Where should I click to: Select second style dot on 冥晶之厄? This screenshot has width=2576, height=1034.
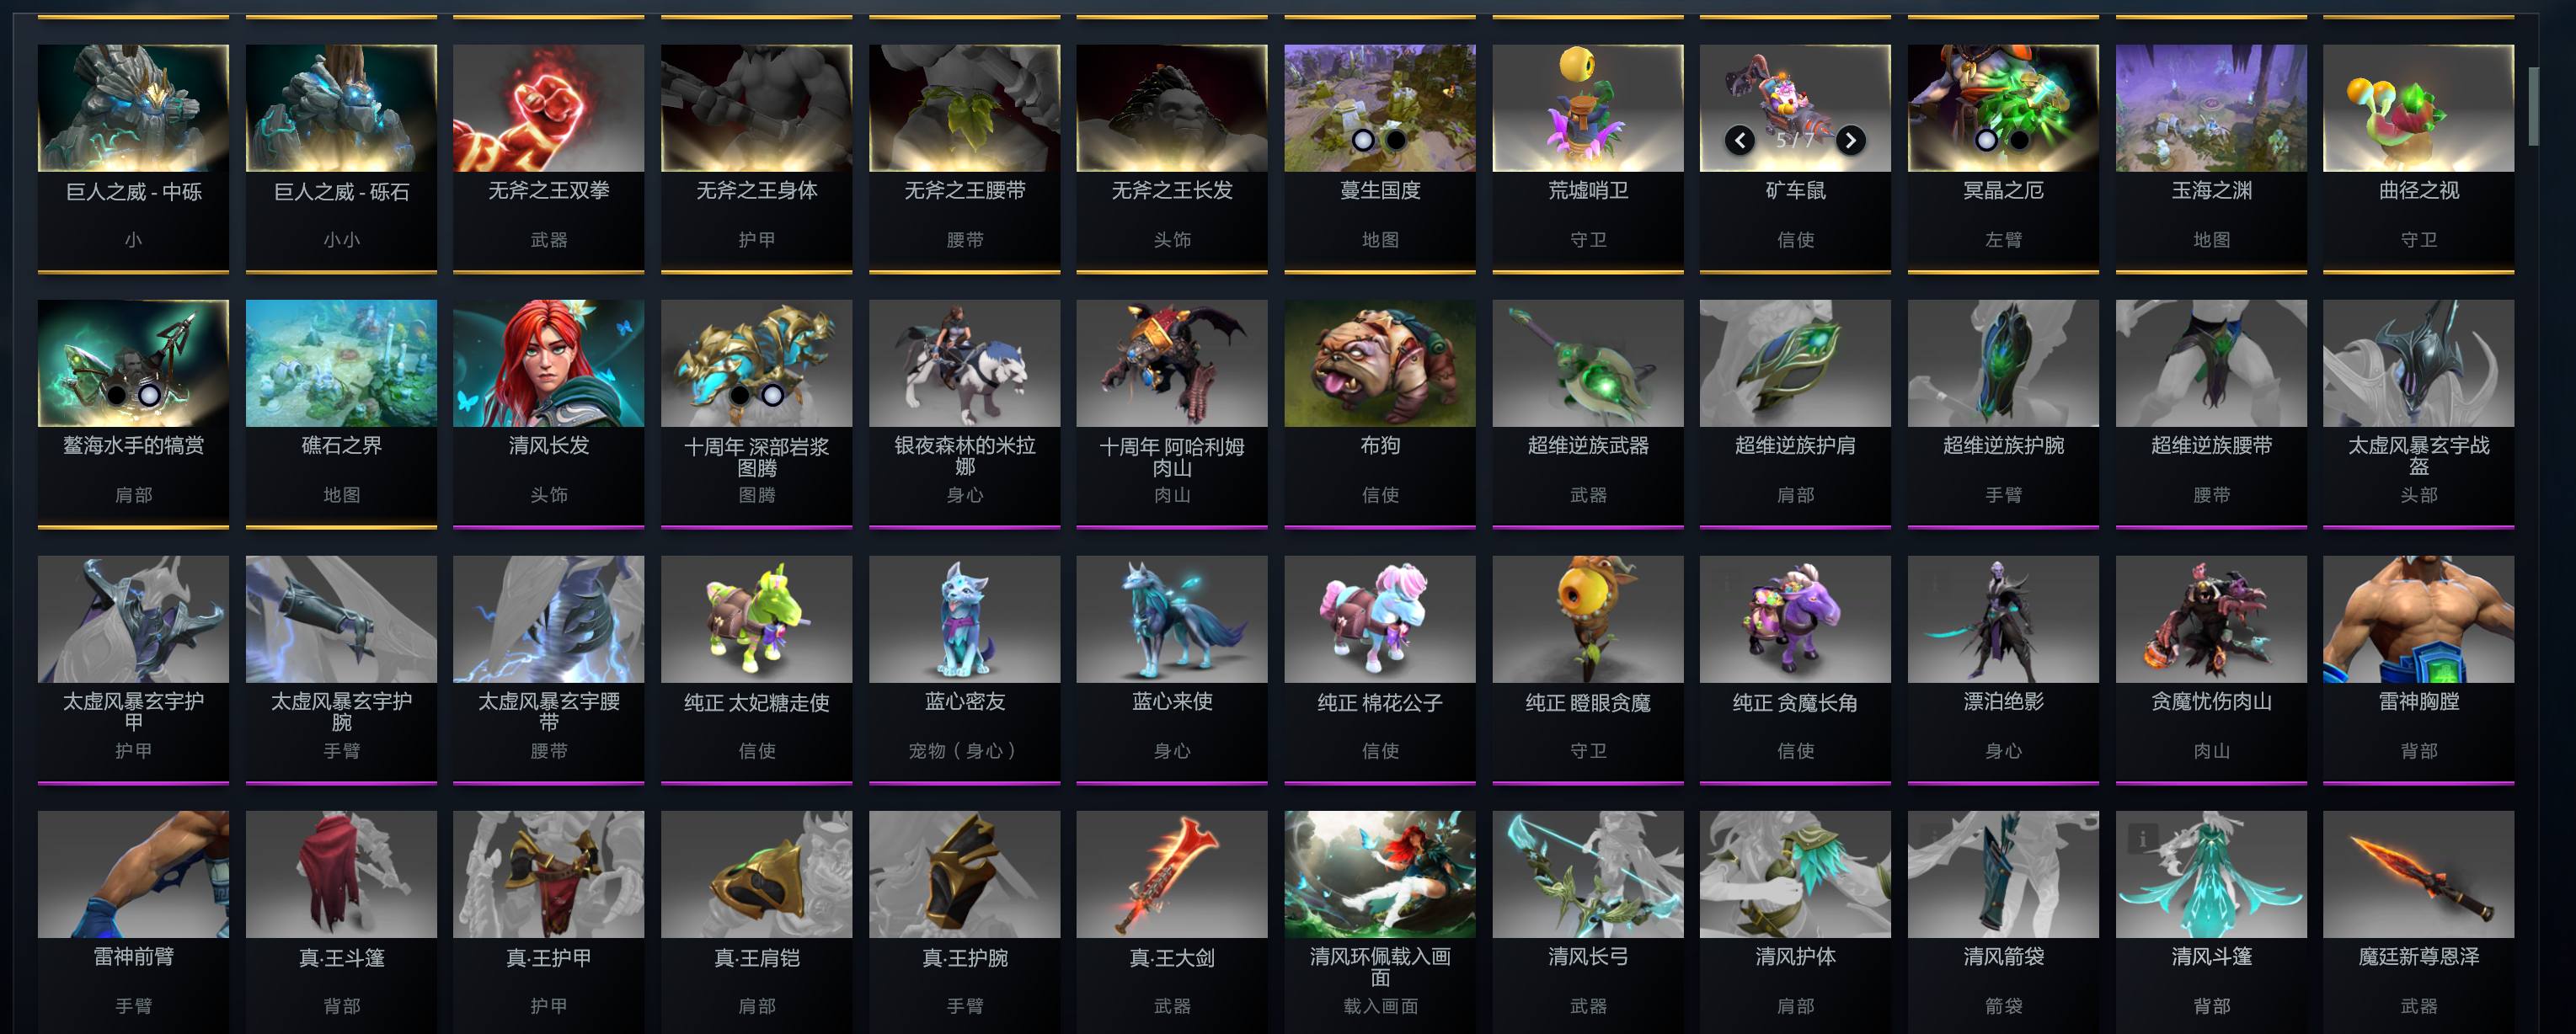pos(2019,141)
